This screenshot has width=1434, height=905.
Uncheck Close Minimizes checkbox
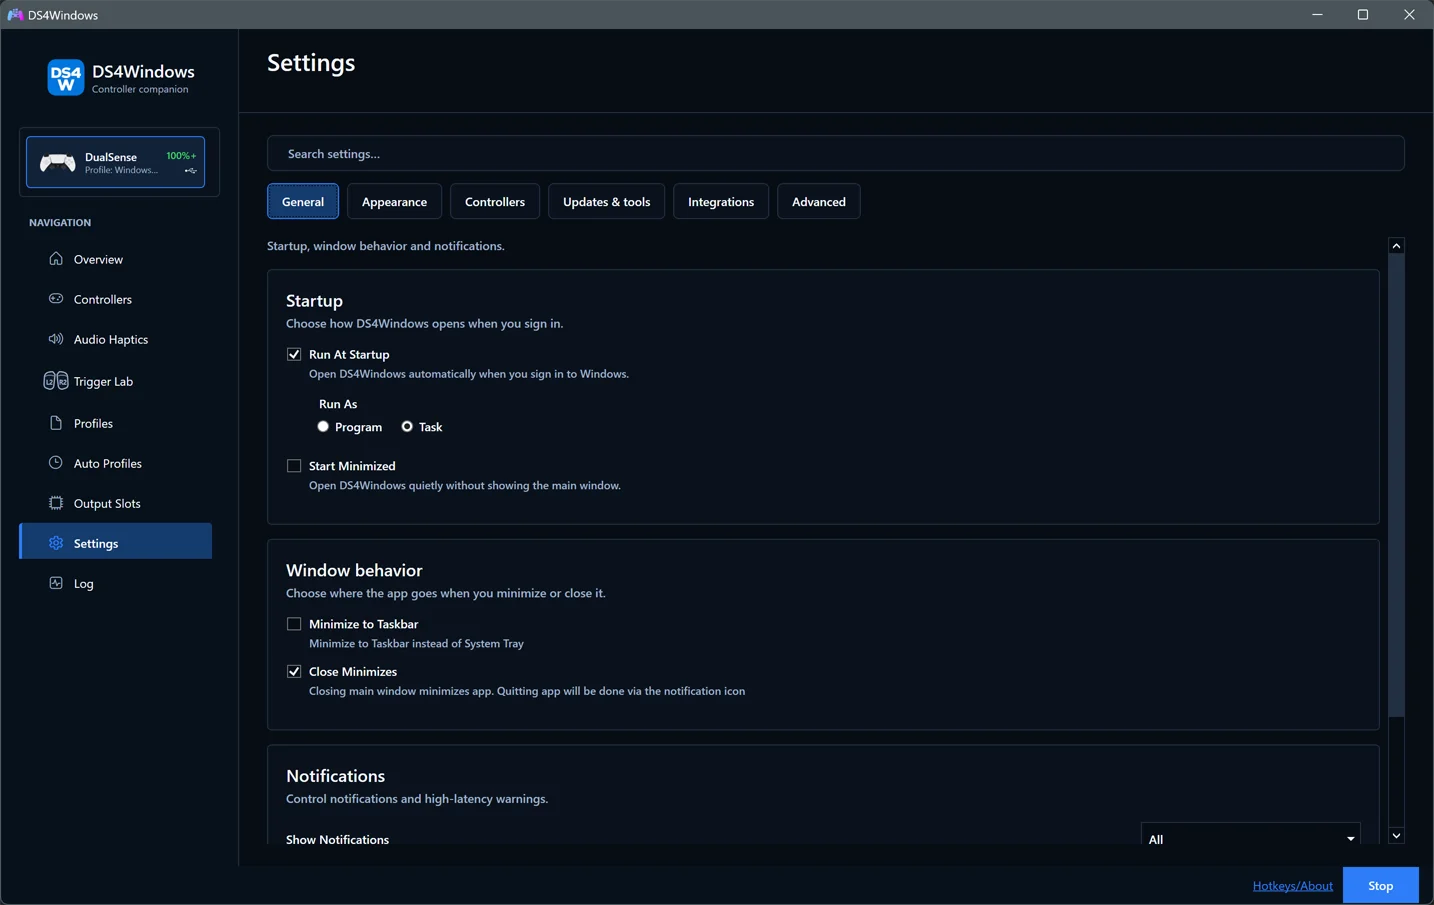click(294, 672)
